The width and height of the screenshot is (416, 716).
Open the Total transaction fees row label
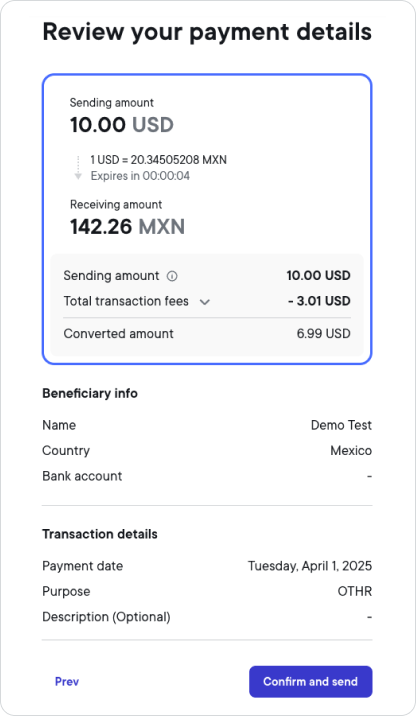point(126,301)
